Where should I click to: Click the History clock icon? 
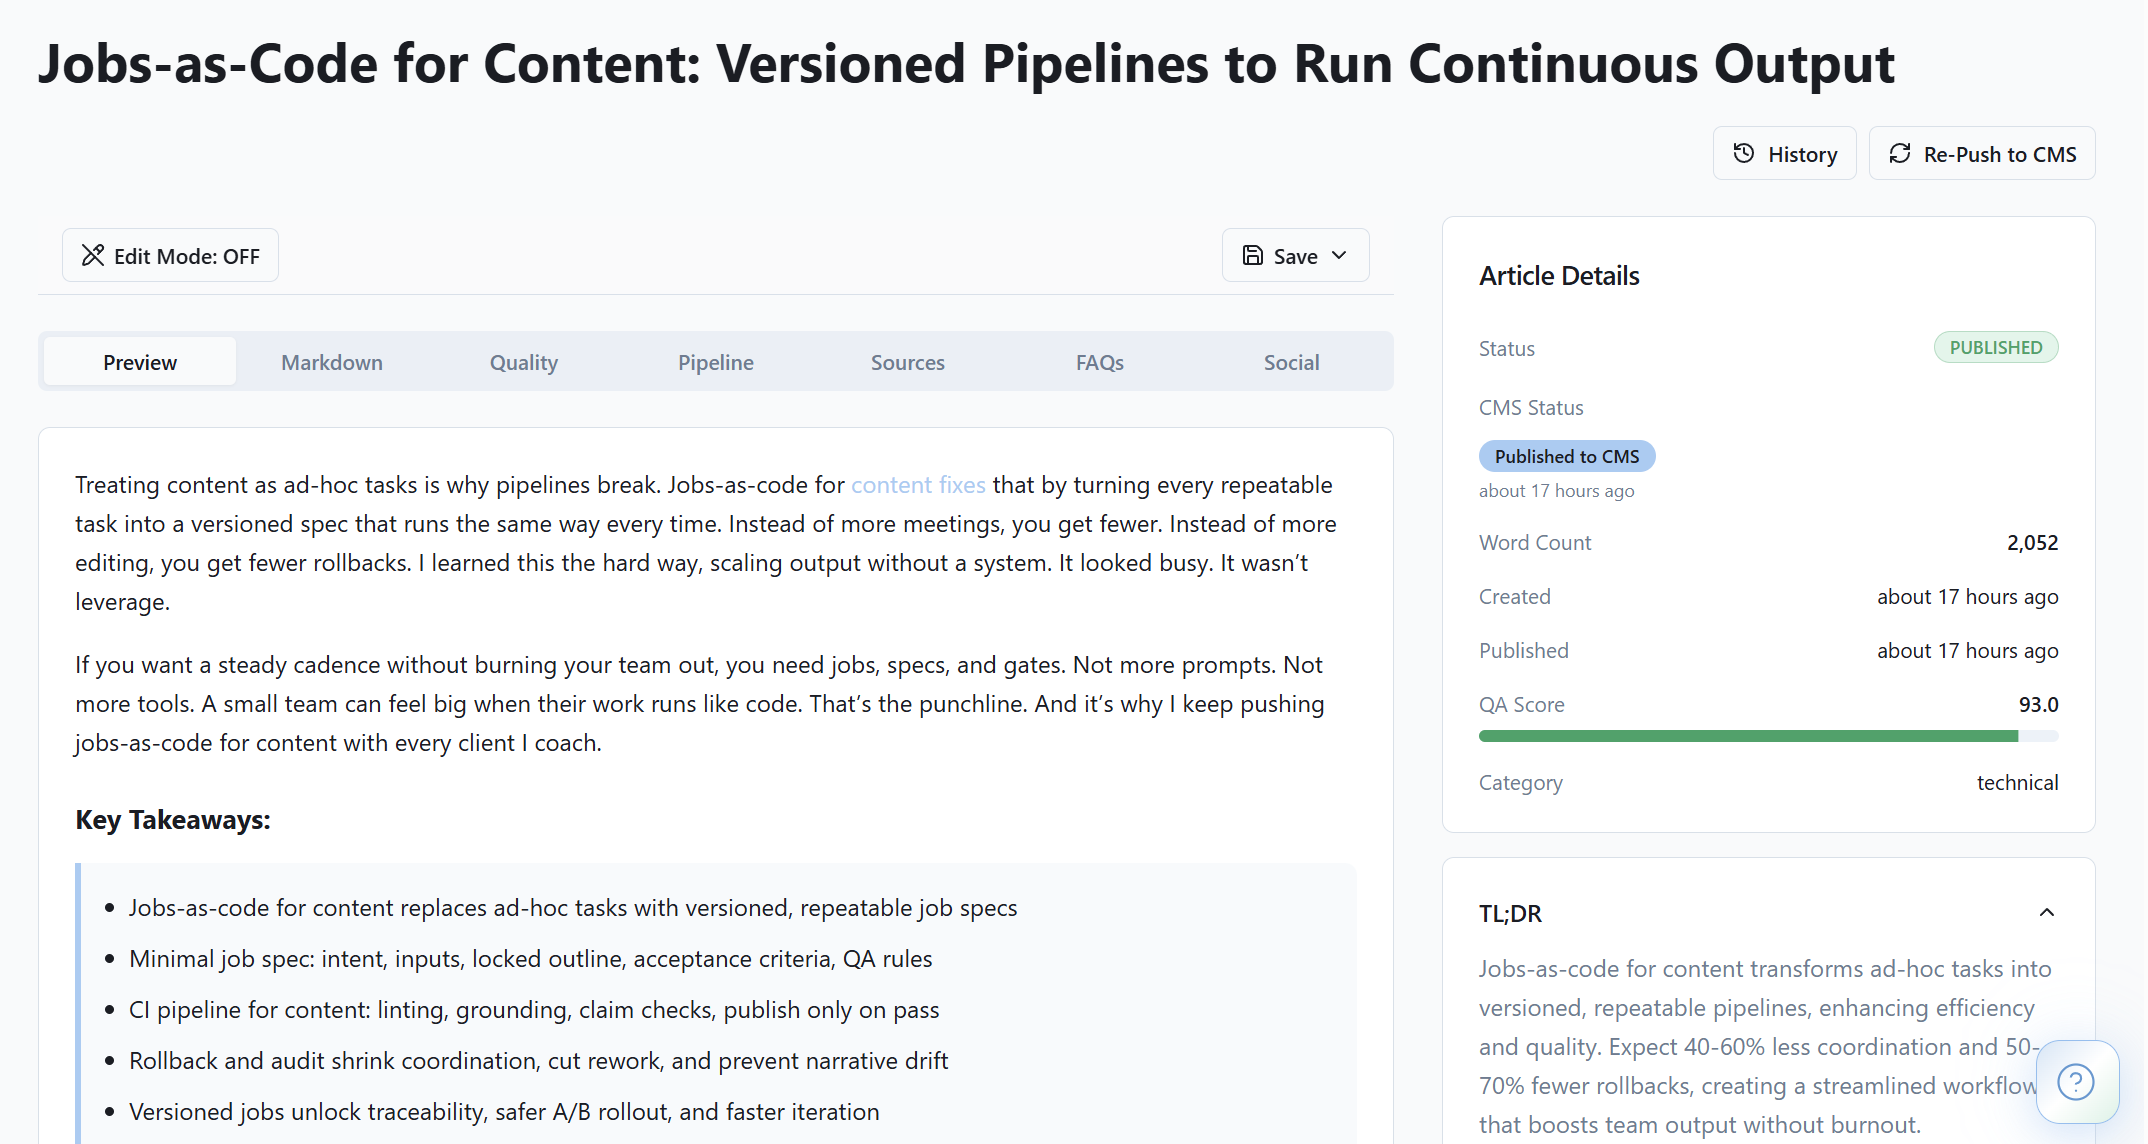click(1744, 153)
